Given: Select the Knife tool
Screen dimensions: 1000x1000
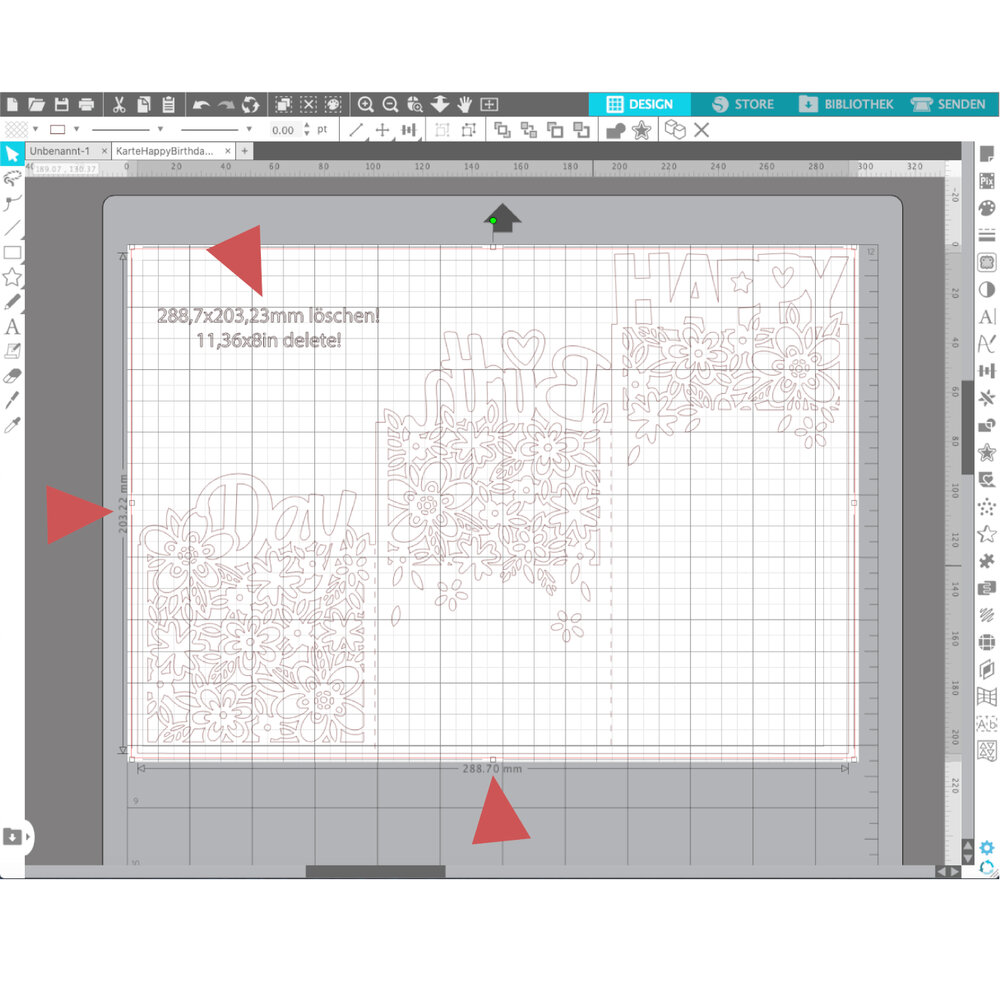Looking at the screenshot, I should (x=12, y=400).
